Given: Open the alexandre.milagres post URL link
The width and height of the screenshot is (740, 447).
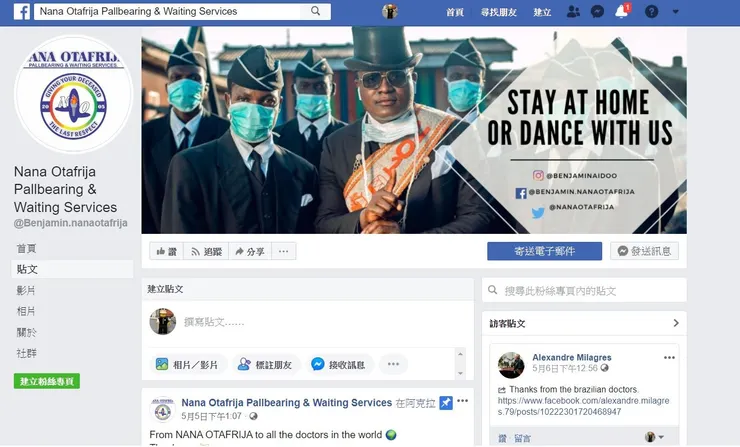Looking at the screenshot, I should (x=583, y=406).
